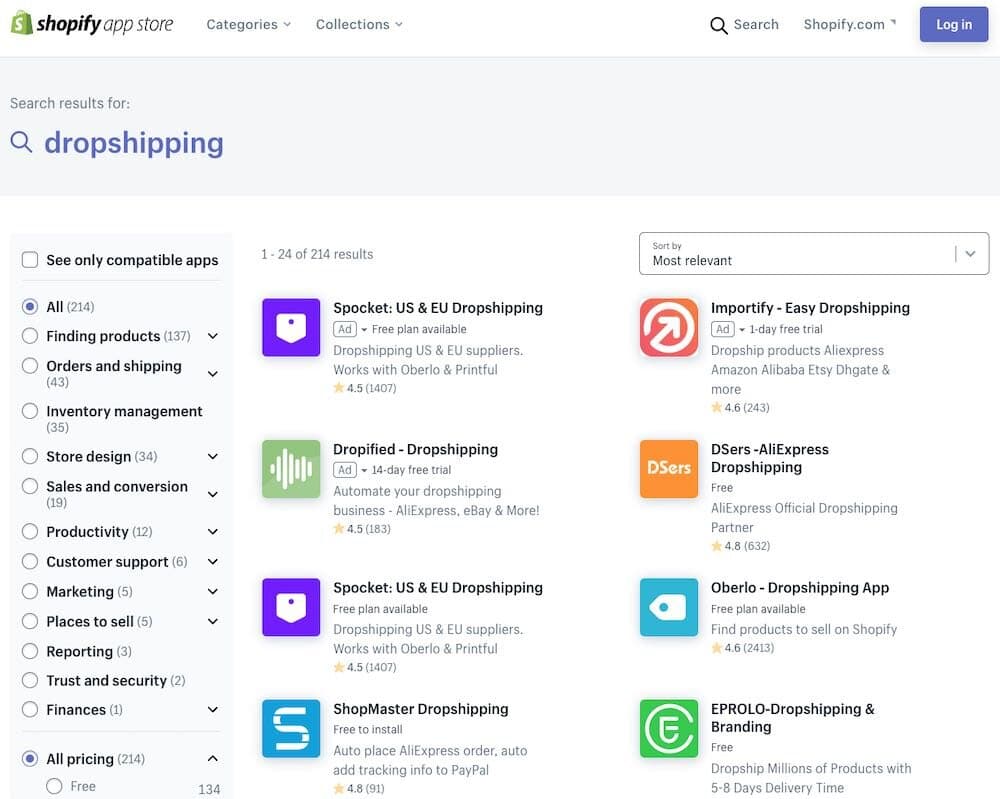
Task: Open ShopMaster Dropshipping title link
Action: pyautogui.click(x=421, y=709)
